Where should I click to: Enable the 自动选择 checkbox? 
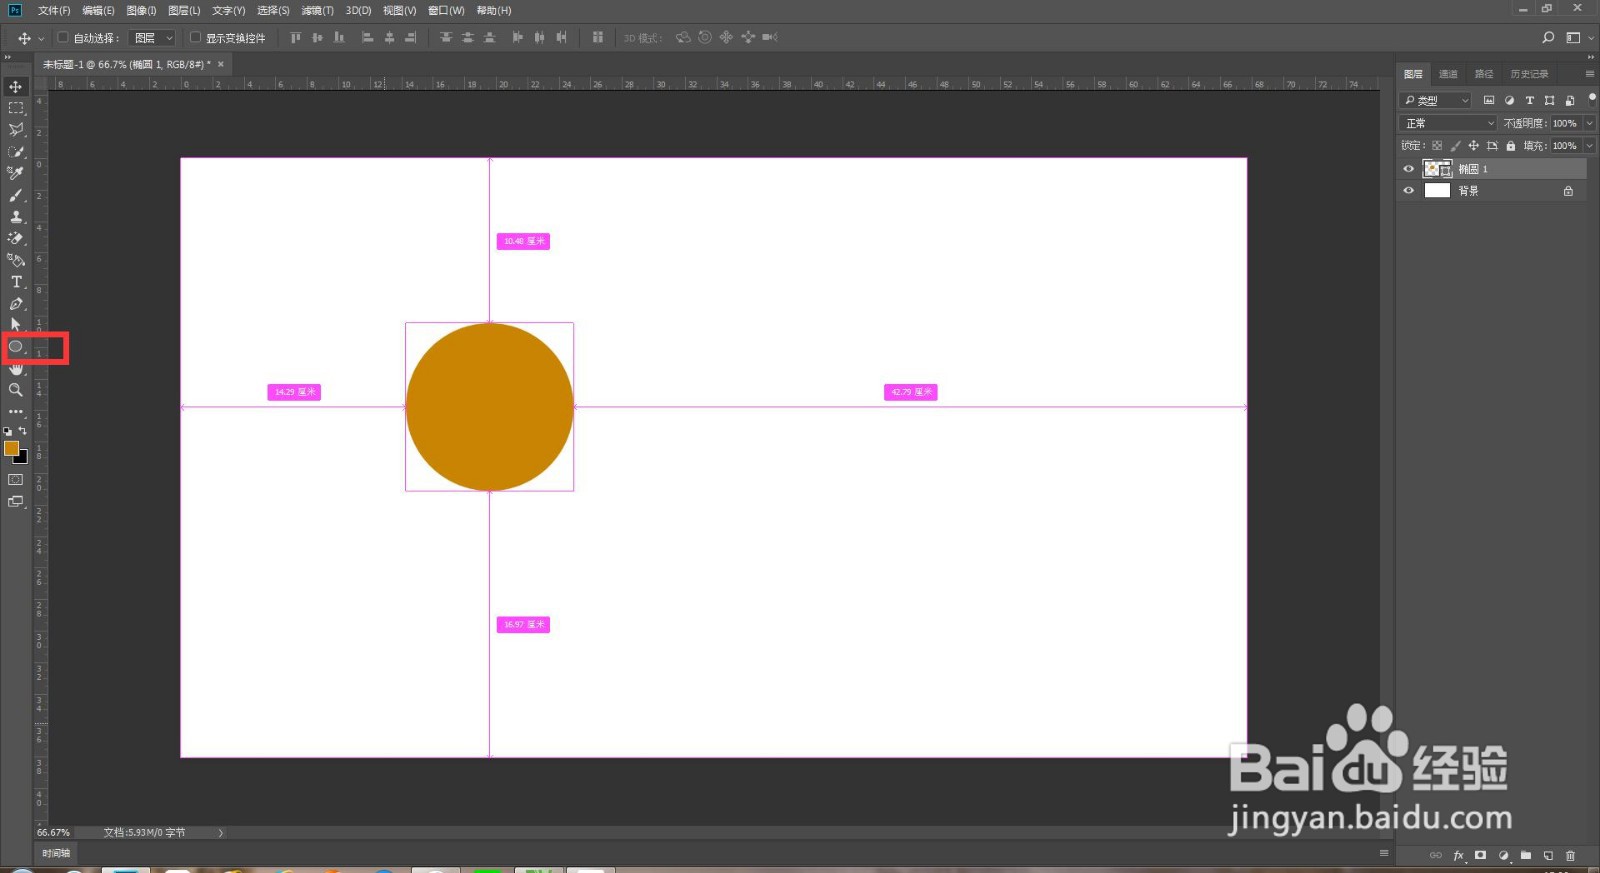[63, 38]
